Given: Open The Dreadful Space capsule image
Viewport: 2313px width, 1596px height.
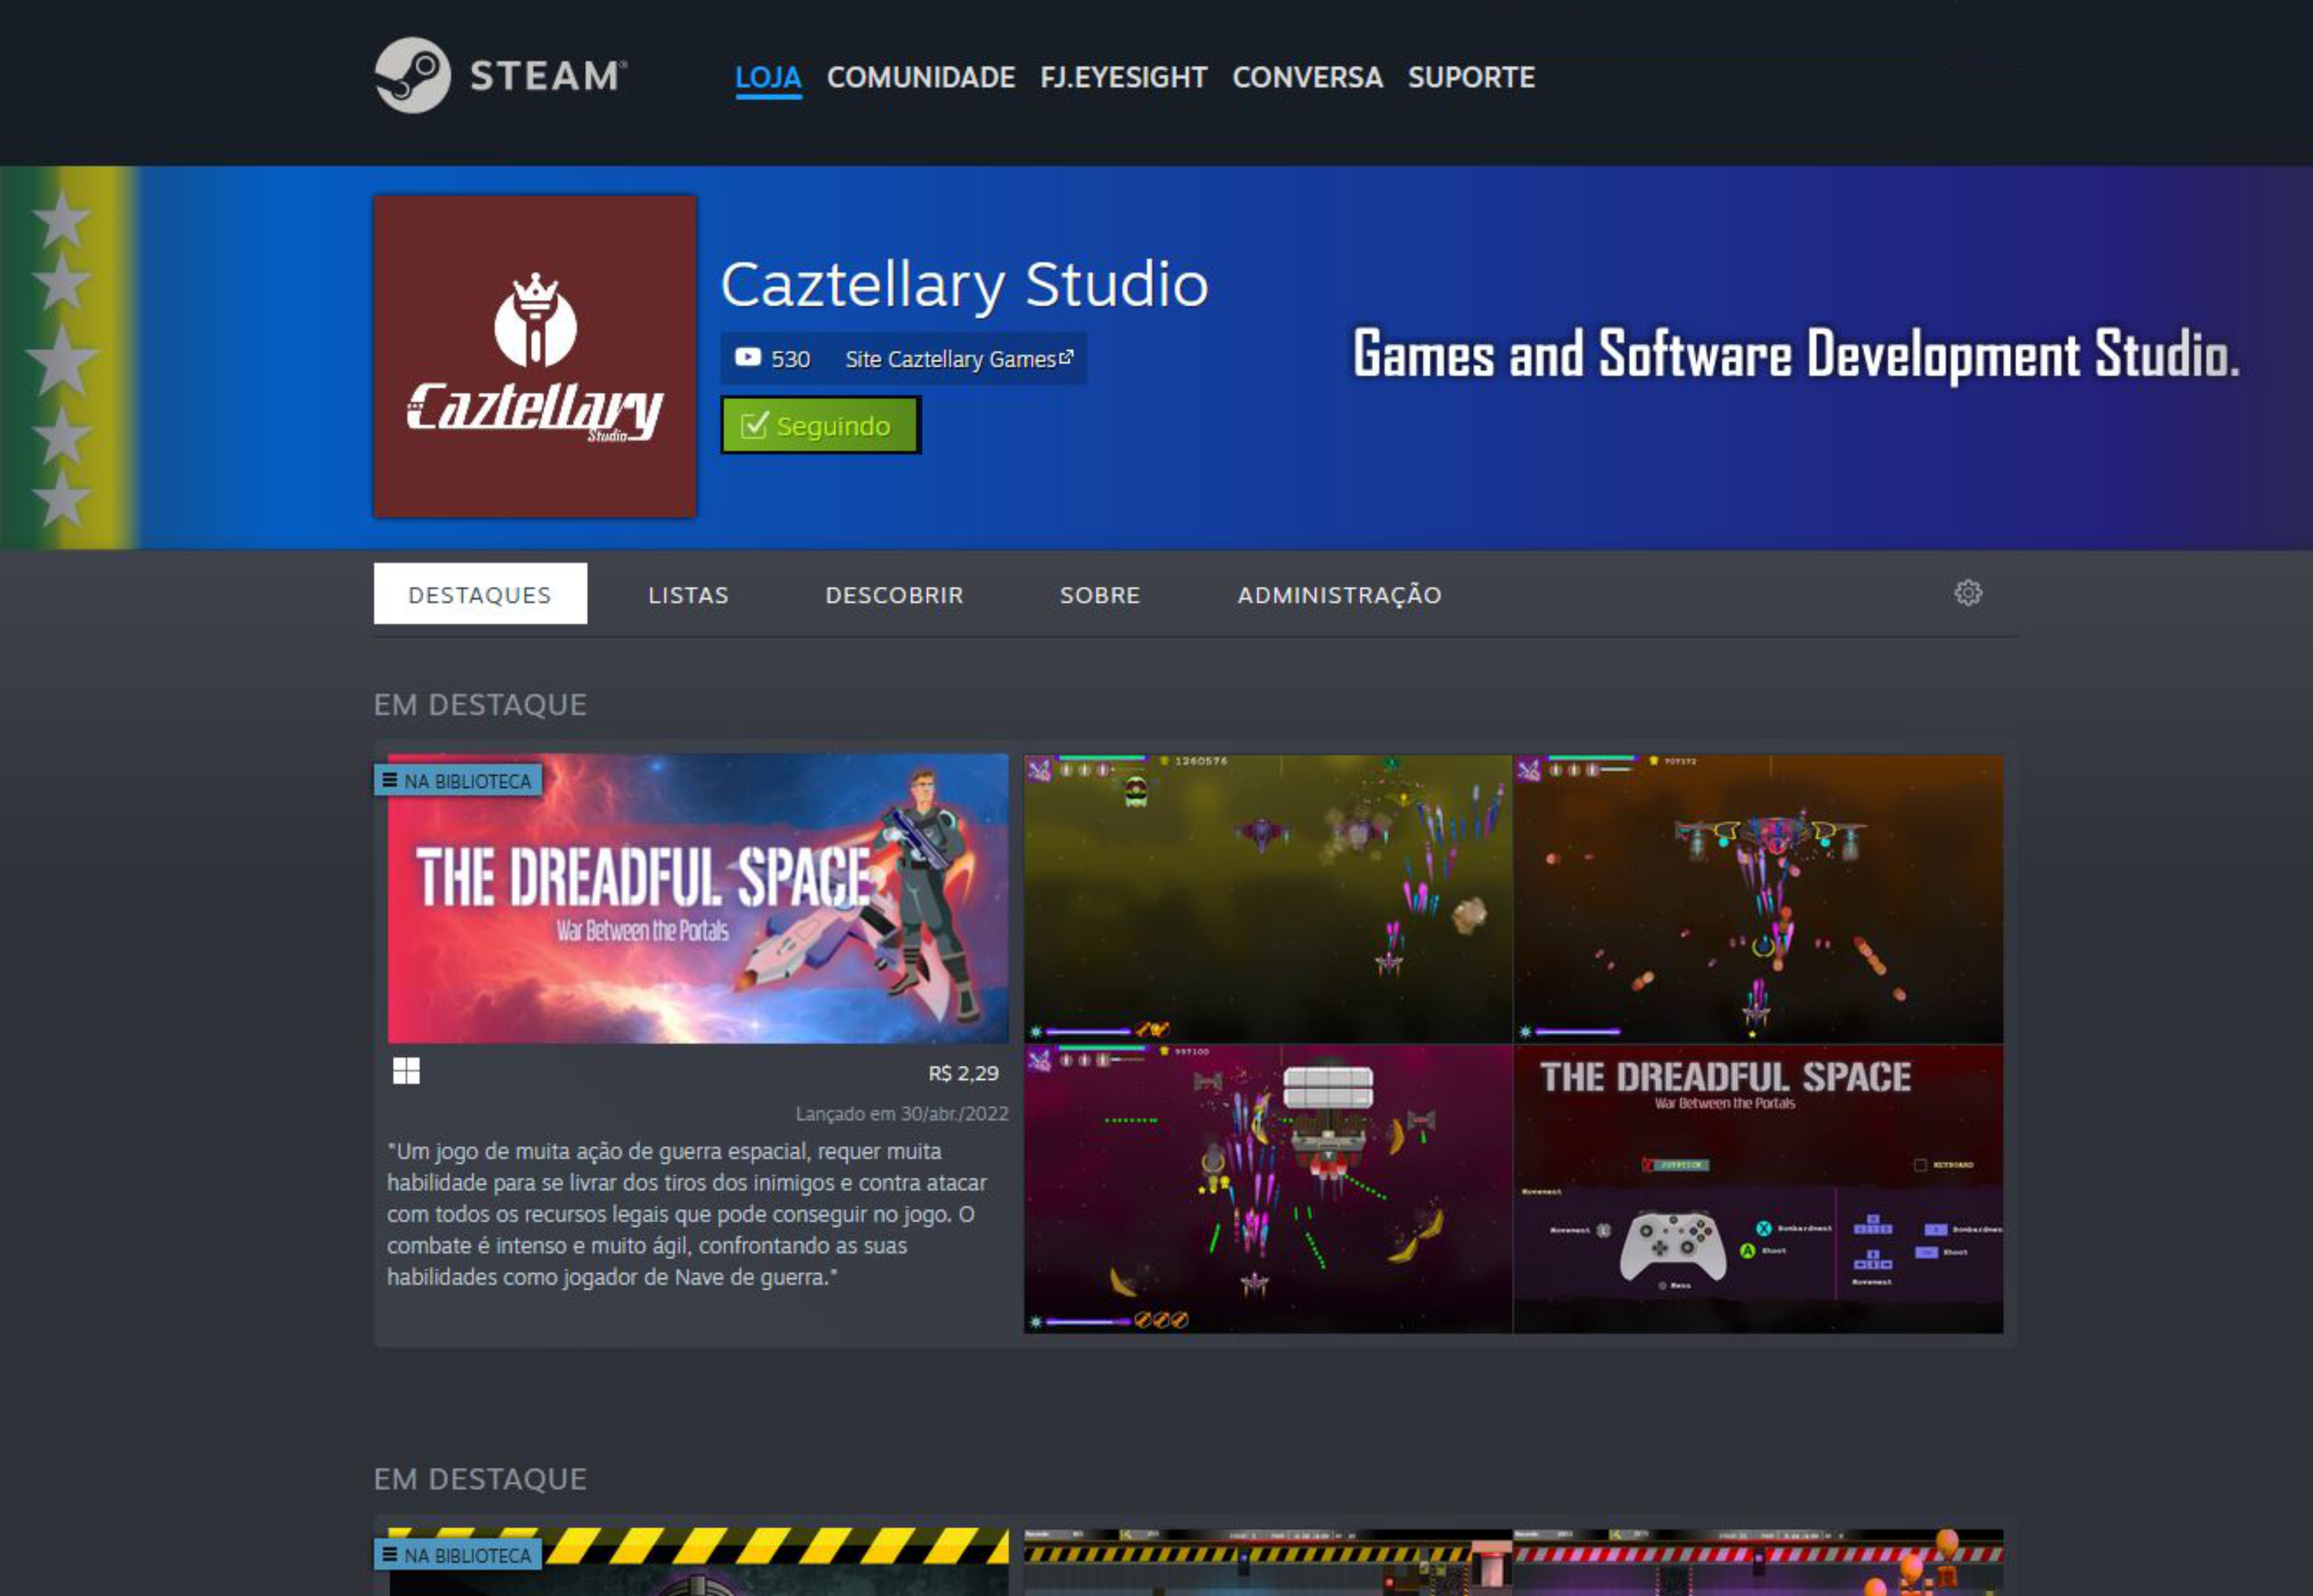Looking at the screenshot, I should pos(698,898).
